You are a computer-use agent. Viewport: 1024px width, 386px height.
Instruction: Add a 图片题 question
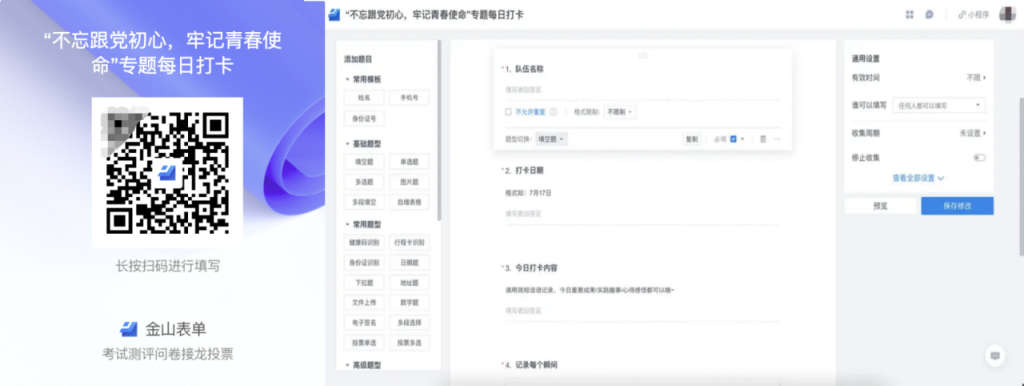[409, 182]
